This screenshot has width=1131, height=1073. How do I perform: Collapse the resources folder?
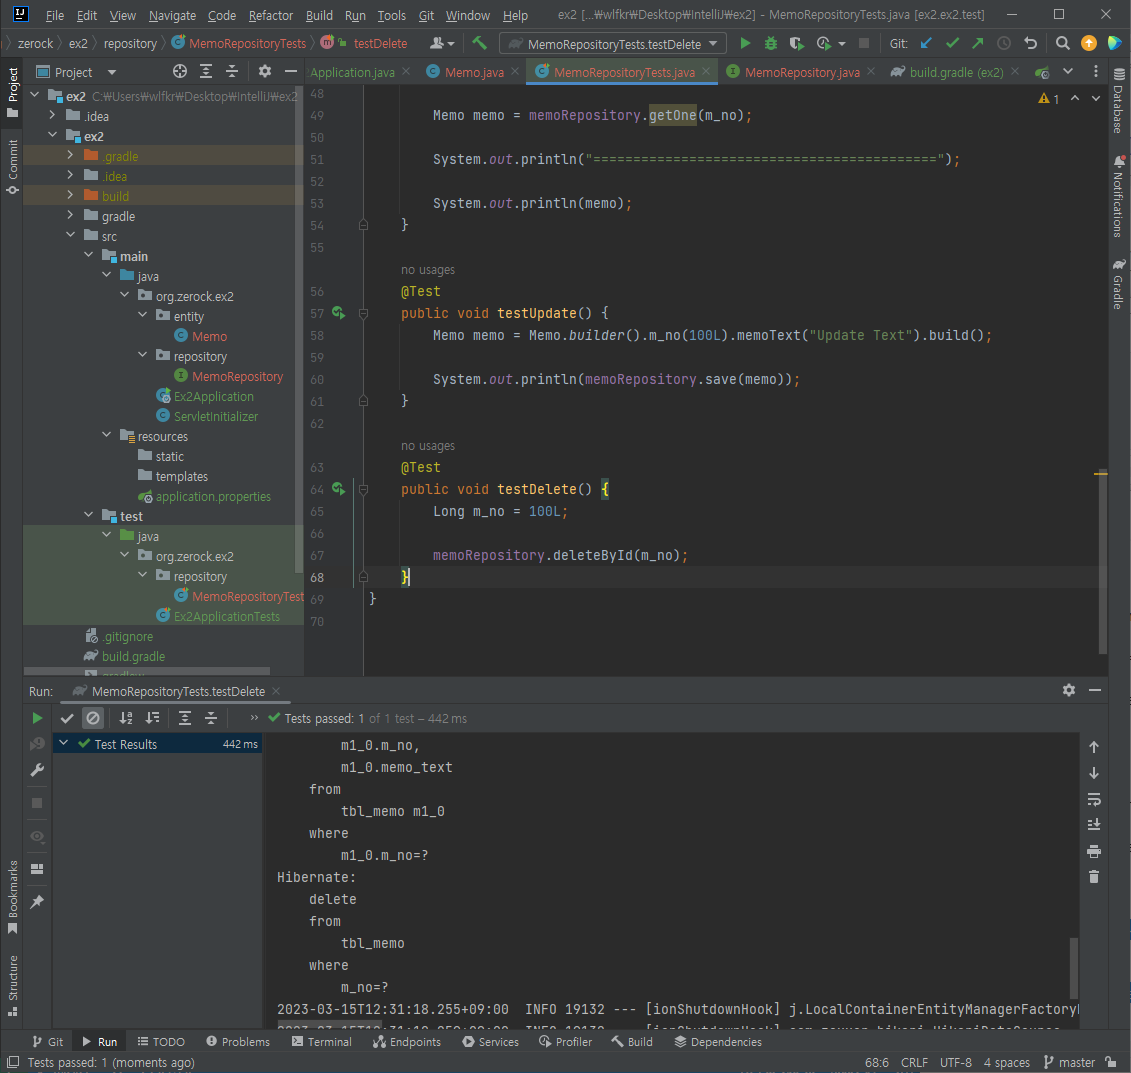pyautogui.click(x=106, y=435)
